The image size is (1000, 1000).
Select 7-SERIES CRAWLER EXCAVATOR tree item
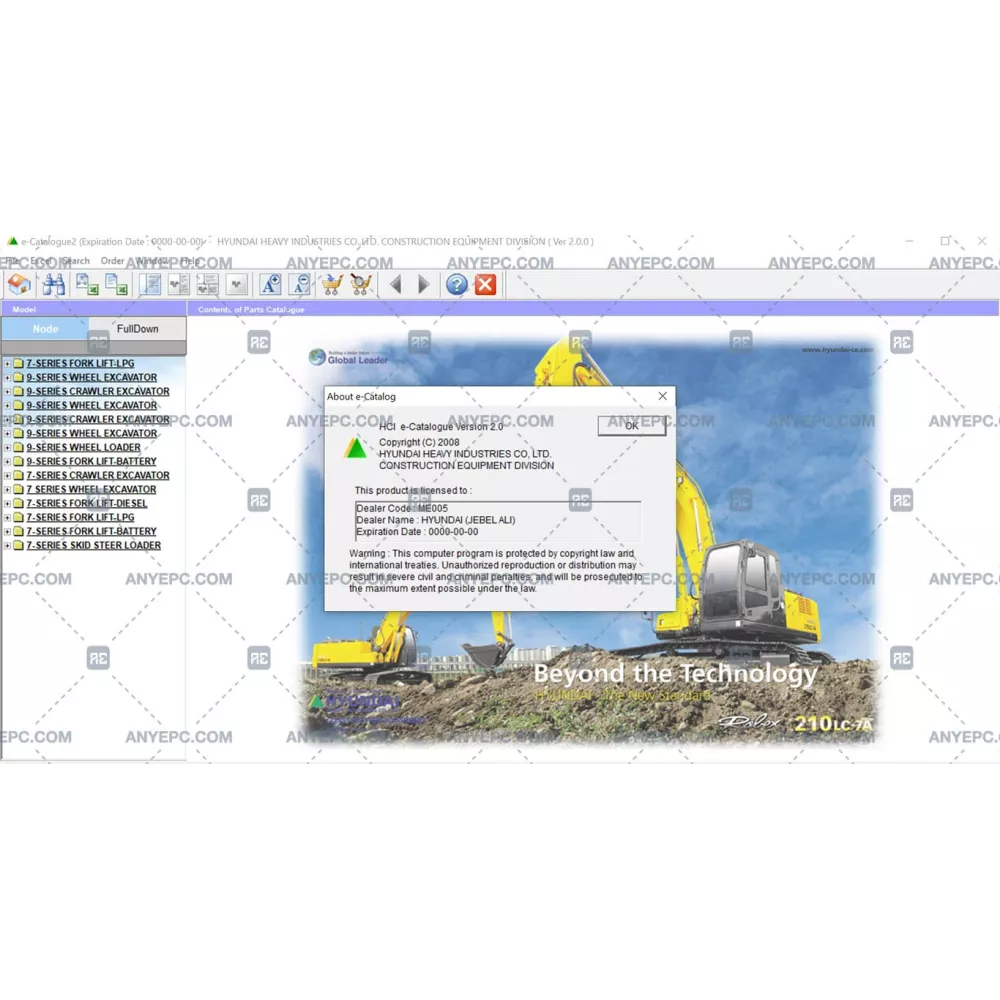click(97, 476)
